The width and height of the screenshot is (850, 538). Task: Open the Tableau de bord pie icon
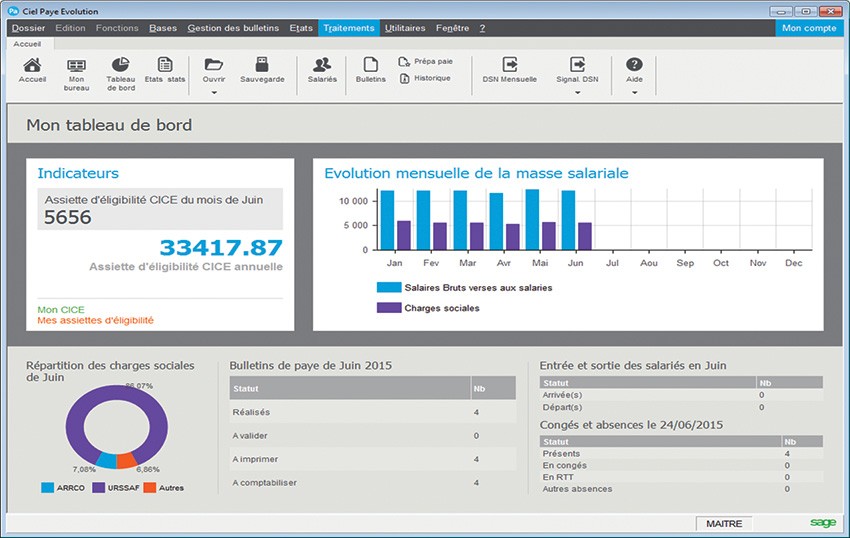click(120, 65)
